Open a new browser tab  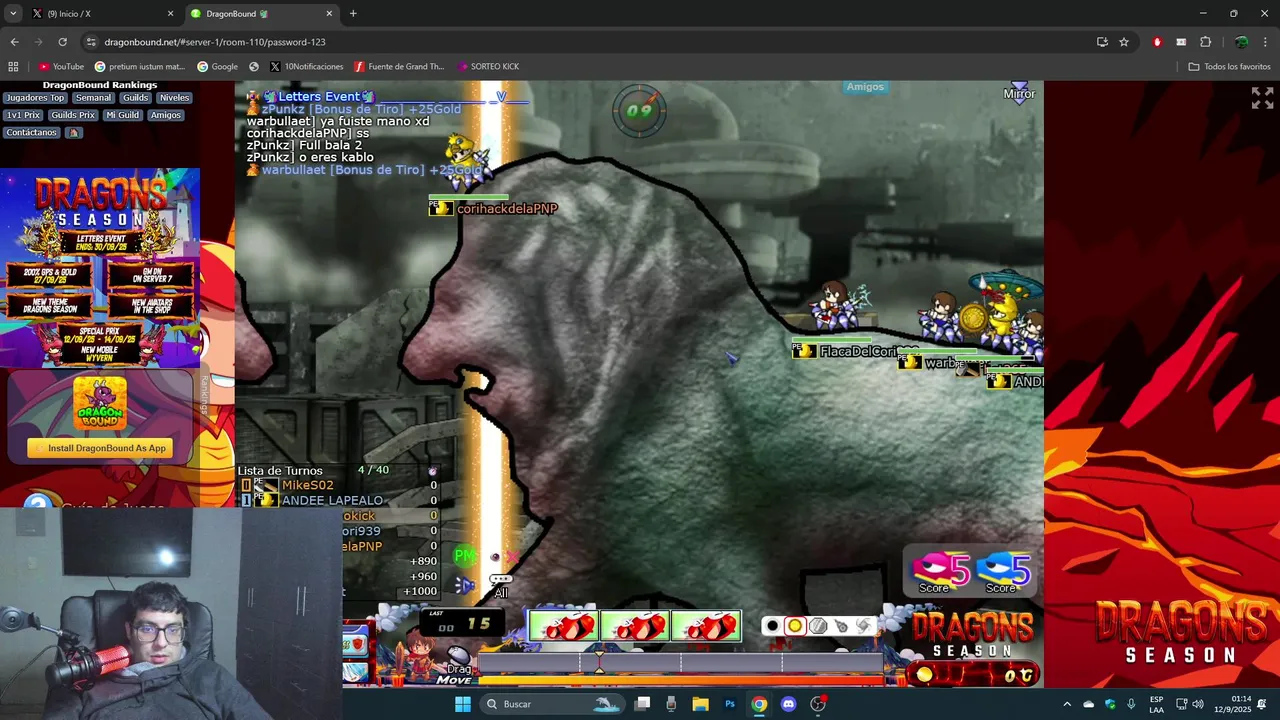[x=353, y=14]
